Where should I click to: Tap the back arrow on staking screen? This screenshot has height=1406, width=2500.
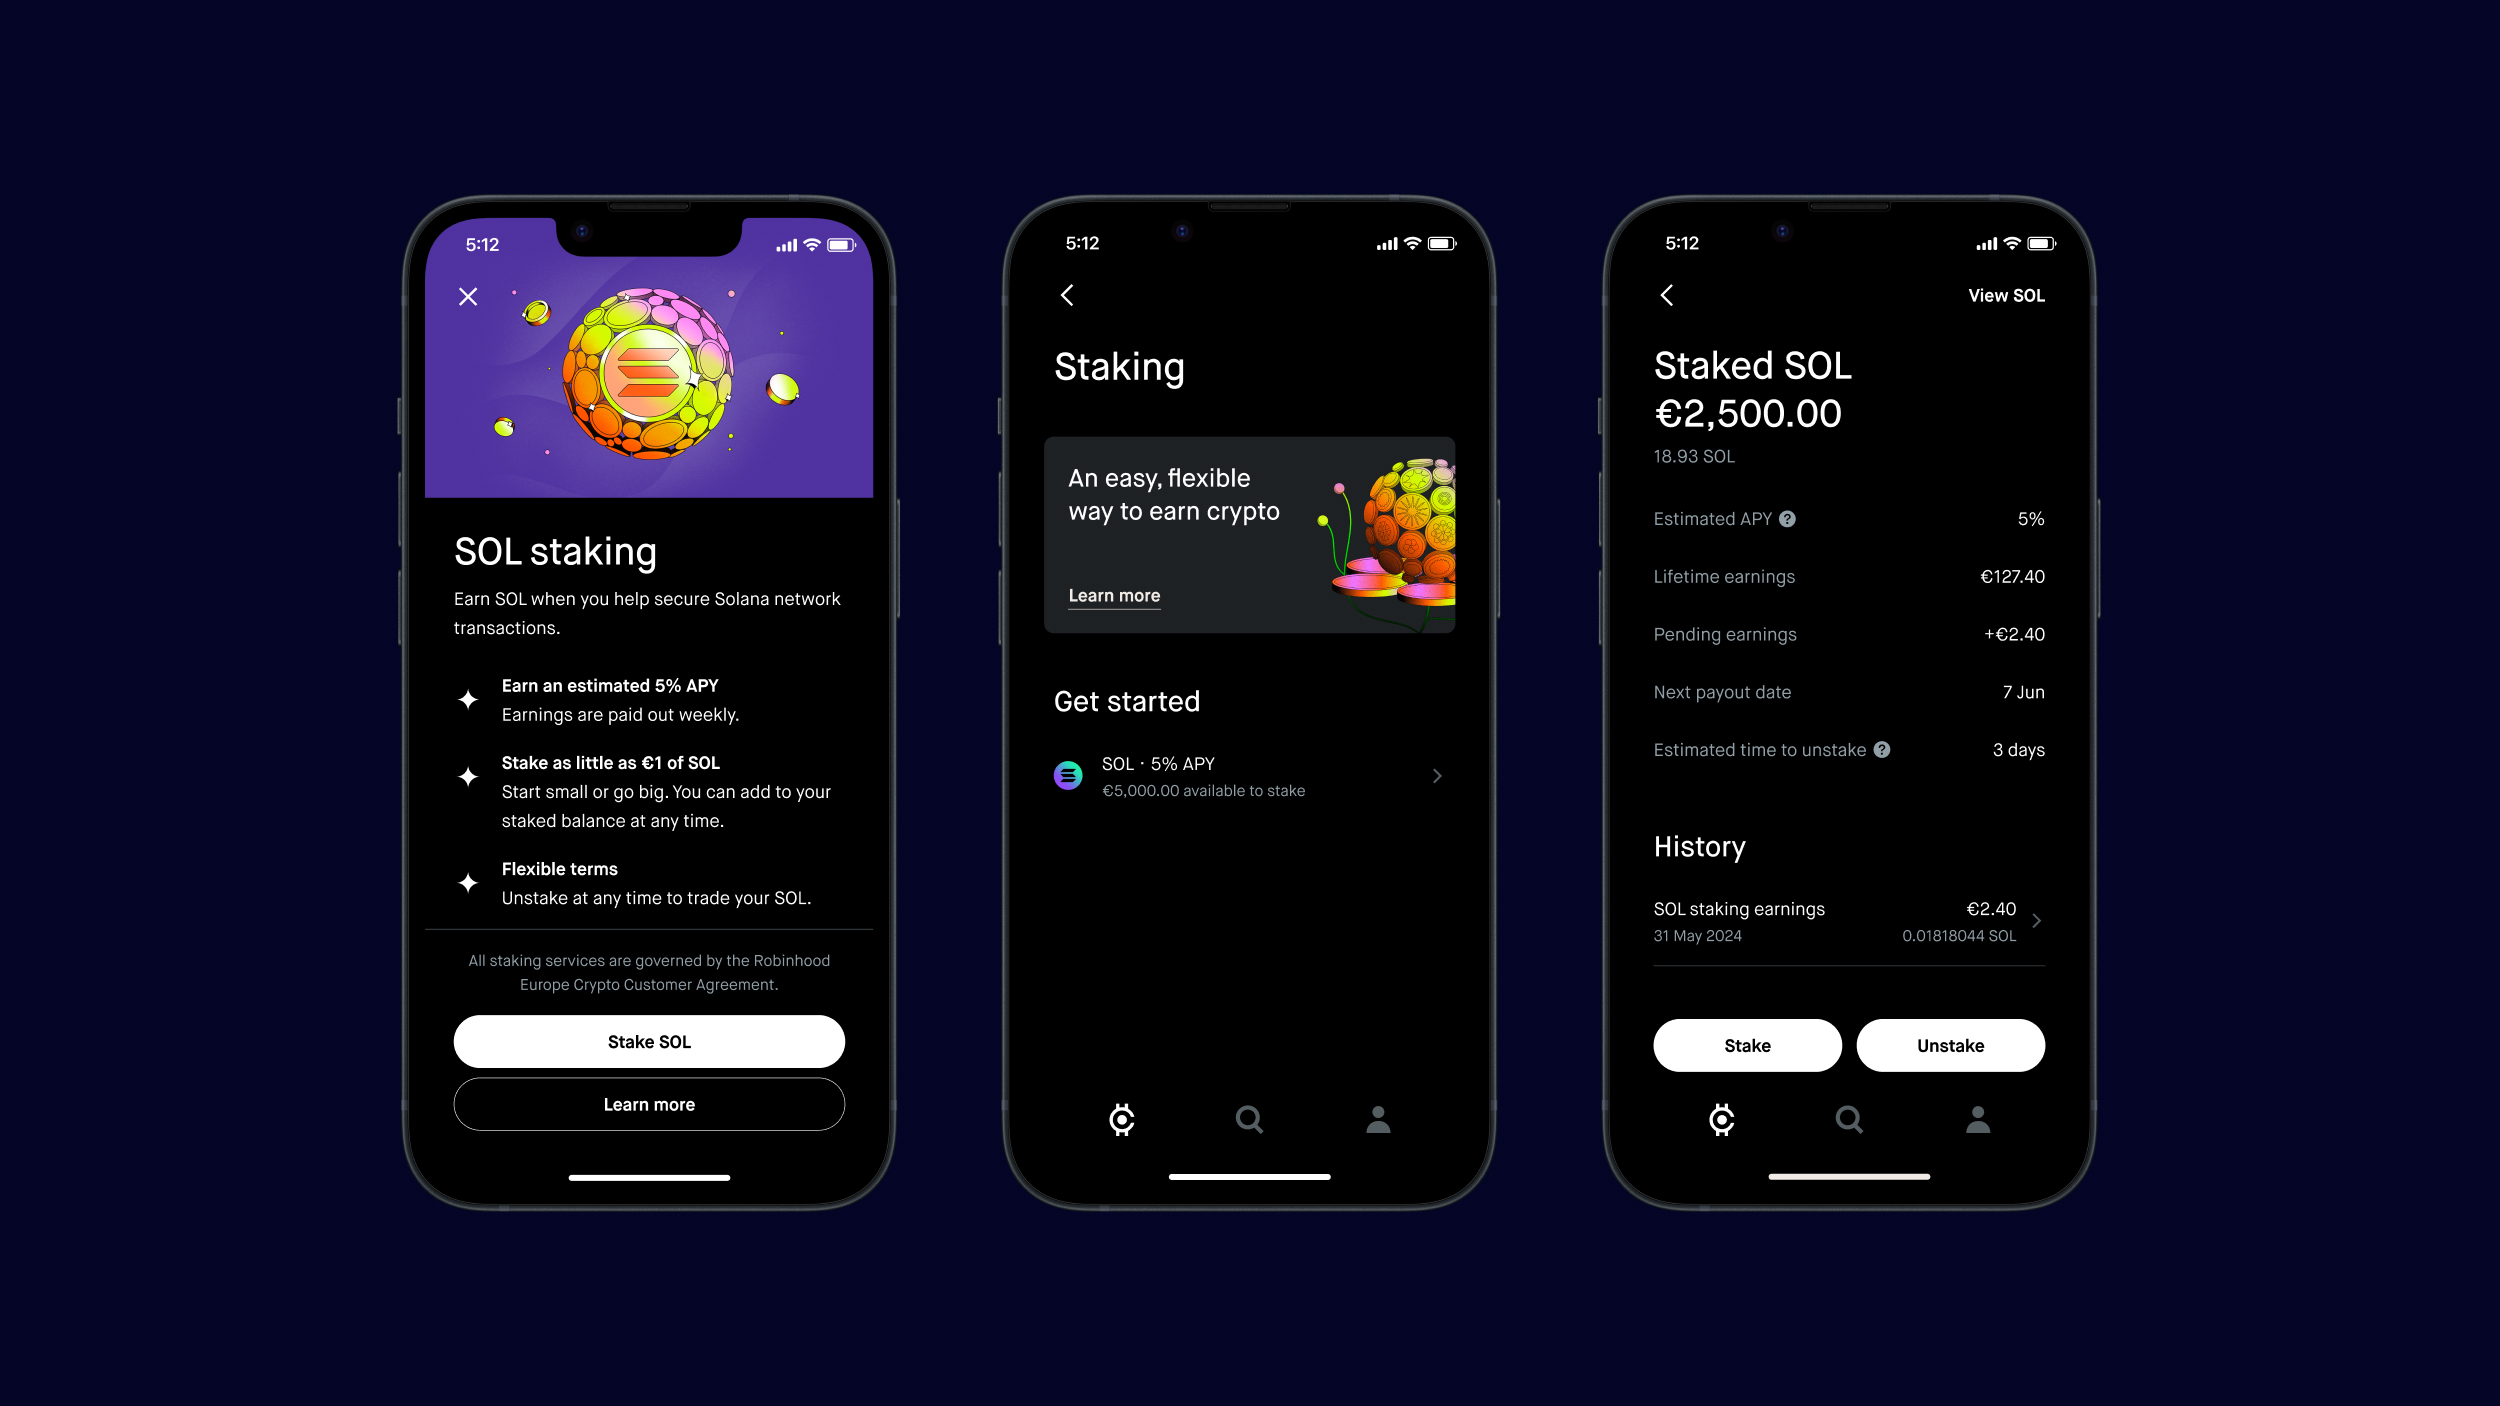click(x=1066, y=295)
